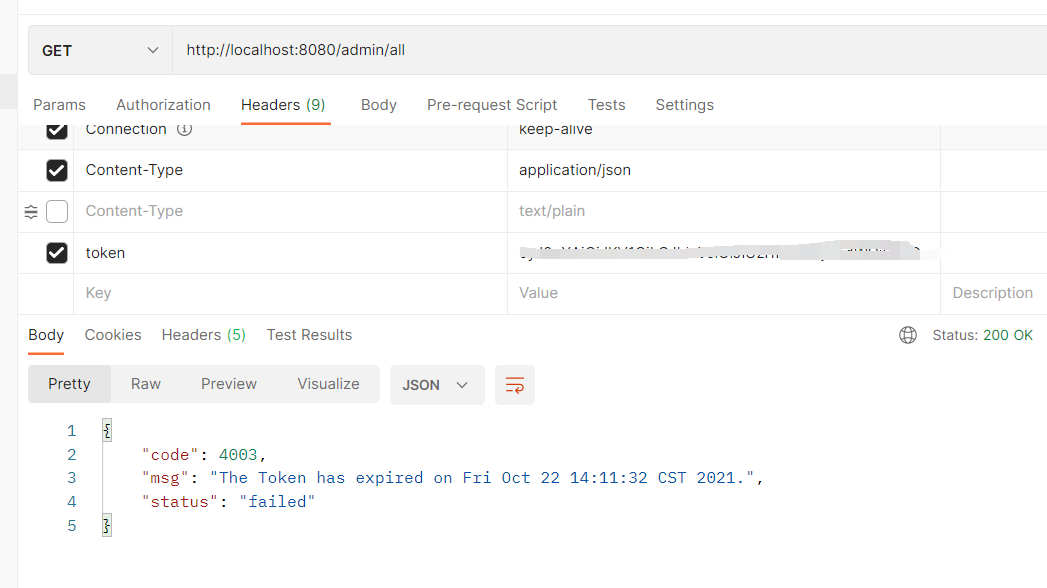1047x588 pixels.
Task: Select the Raw response view
Action: tap(146, 384)
